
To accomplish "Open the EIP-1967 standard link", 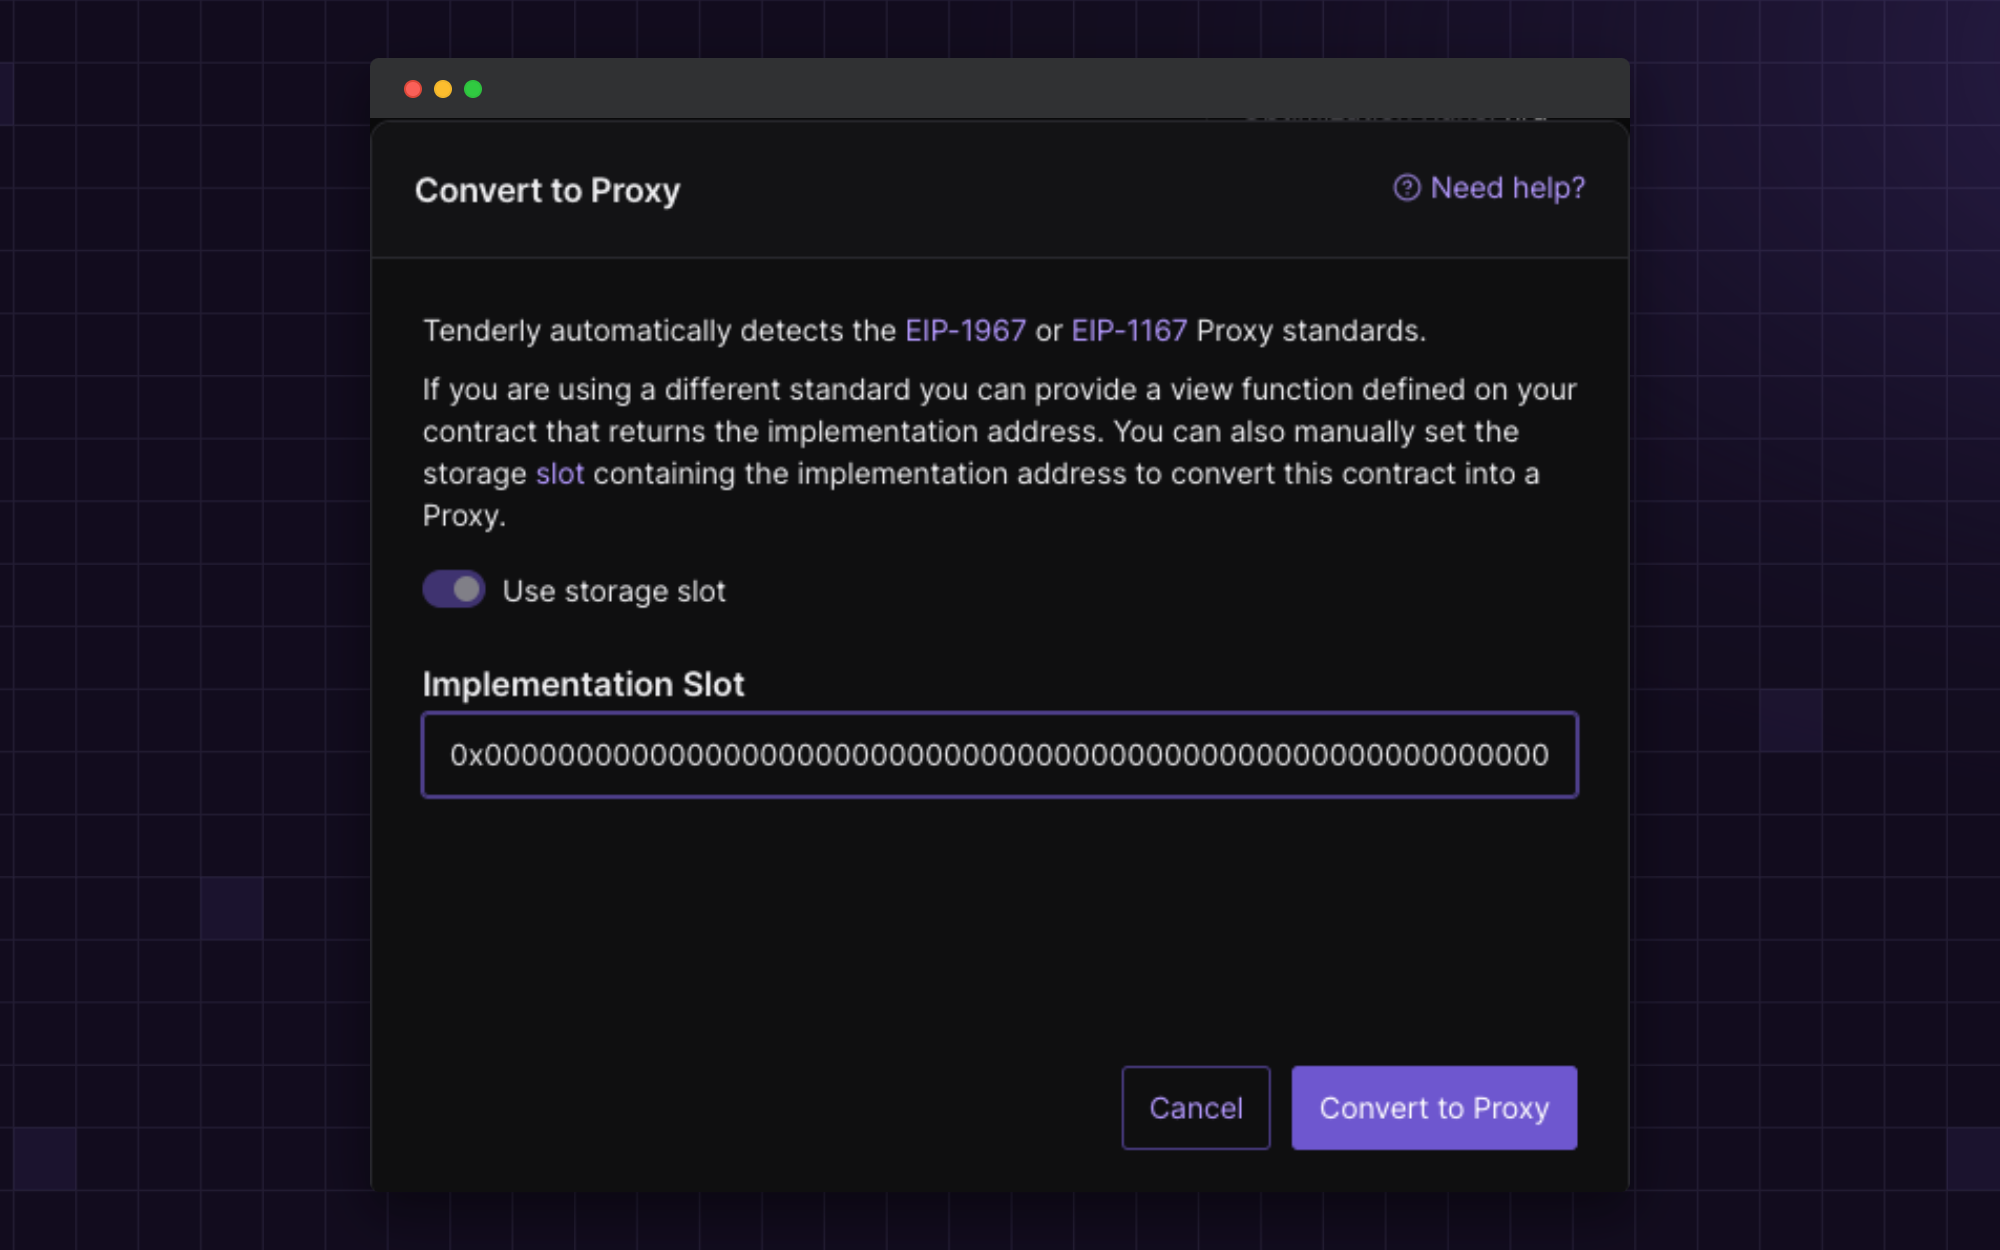I will click(965, 331).
